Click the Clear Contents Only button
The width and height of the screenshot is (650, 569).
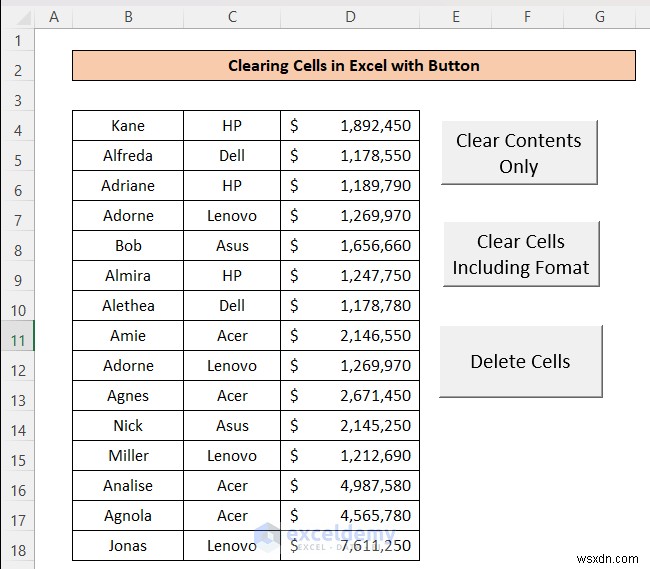(x=519, y=153)
